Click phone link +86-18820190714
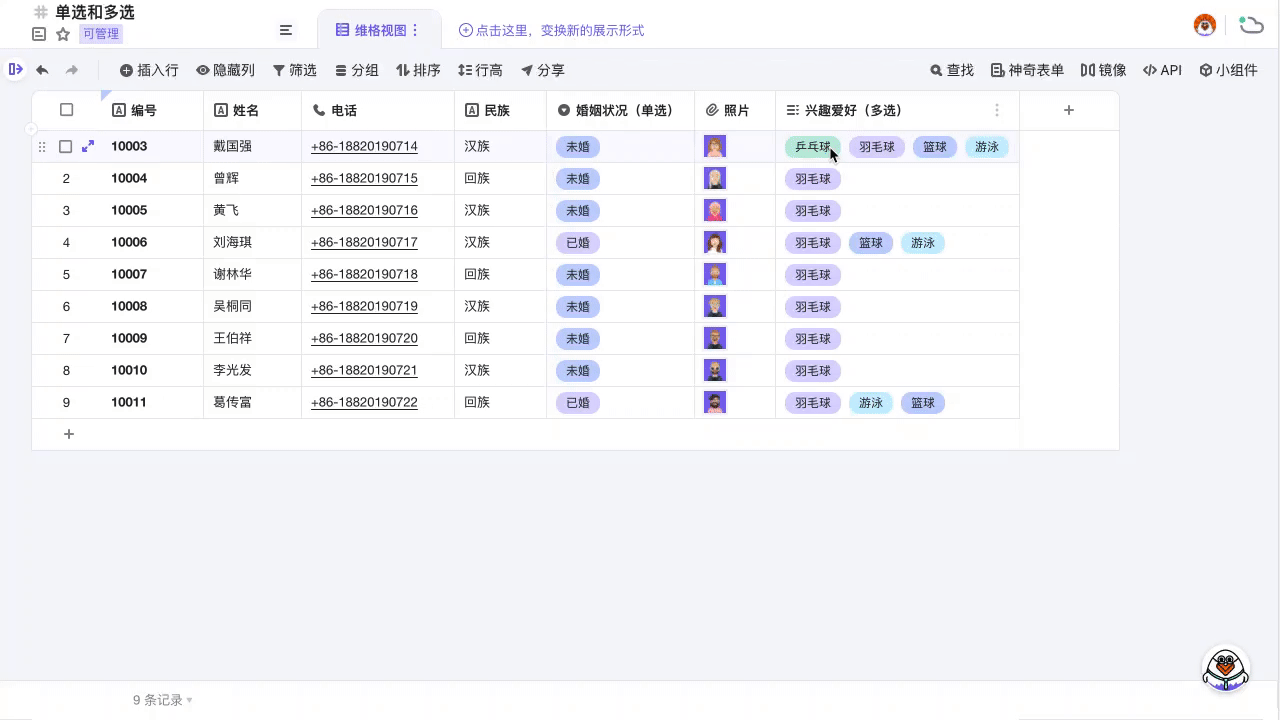Image resolution: width=1280 pixels, height=720 pixels. point(364,146)
